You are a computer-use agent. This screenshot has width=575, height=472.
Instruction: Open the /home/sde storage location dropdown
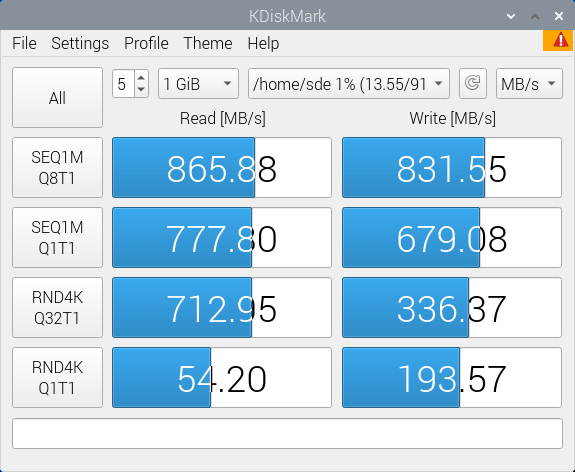pyautogui.click(x=349, y=84)
